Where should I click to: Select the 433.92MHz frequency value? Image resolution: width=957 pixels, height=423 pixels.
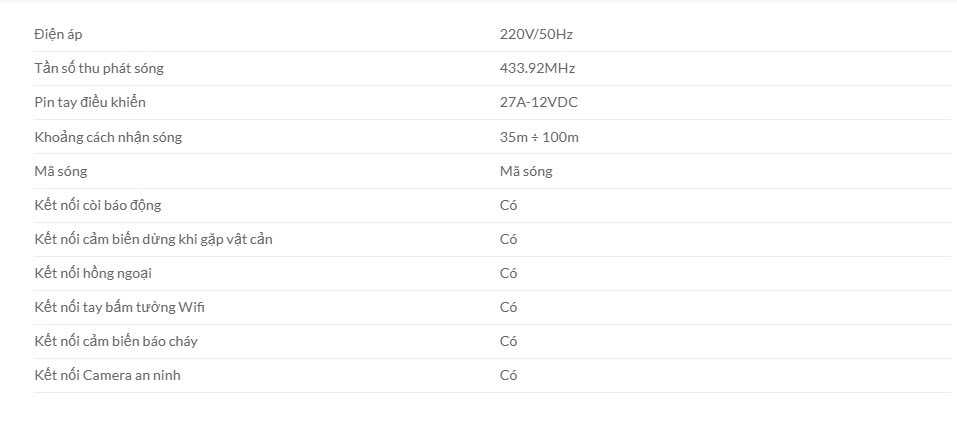pyautogui.click(x=537, y=68)
